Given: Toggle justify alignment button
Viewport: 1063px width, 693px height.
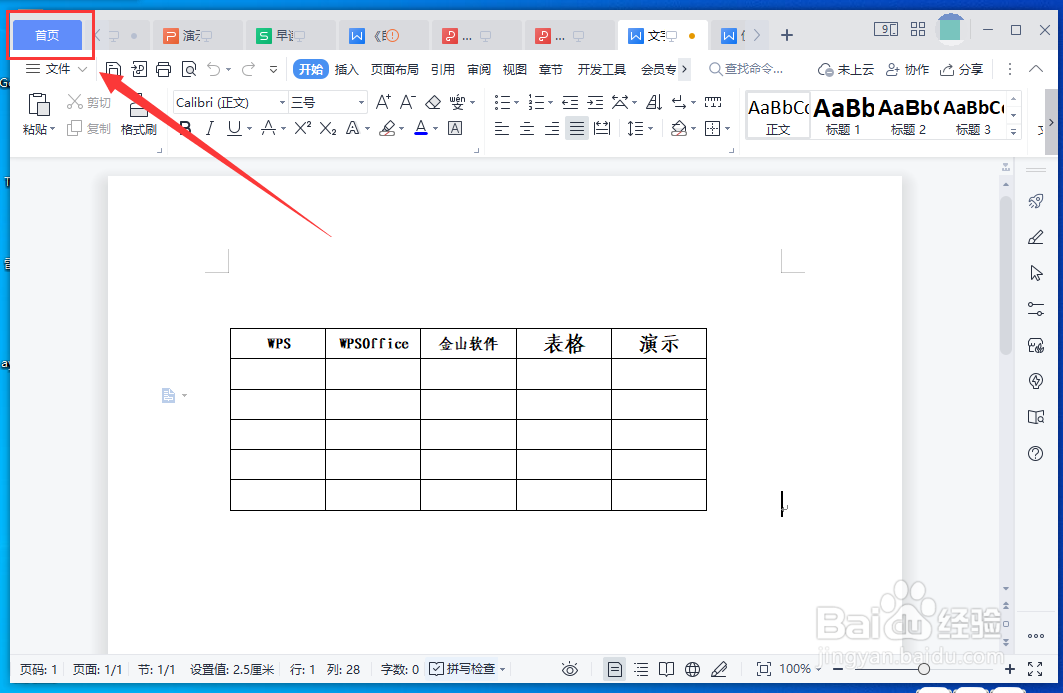Looking at the screenshot, I should pyautogui.click(x=577, y=128).
